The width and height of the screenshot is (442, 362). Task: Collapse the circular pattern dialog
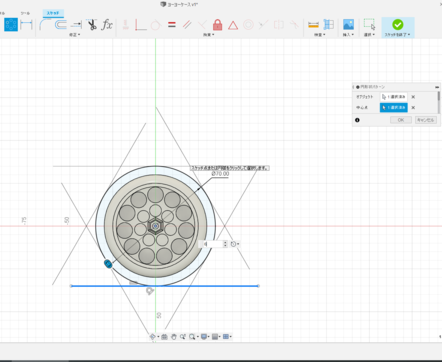(x=437, y=87)
